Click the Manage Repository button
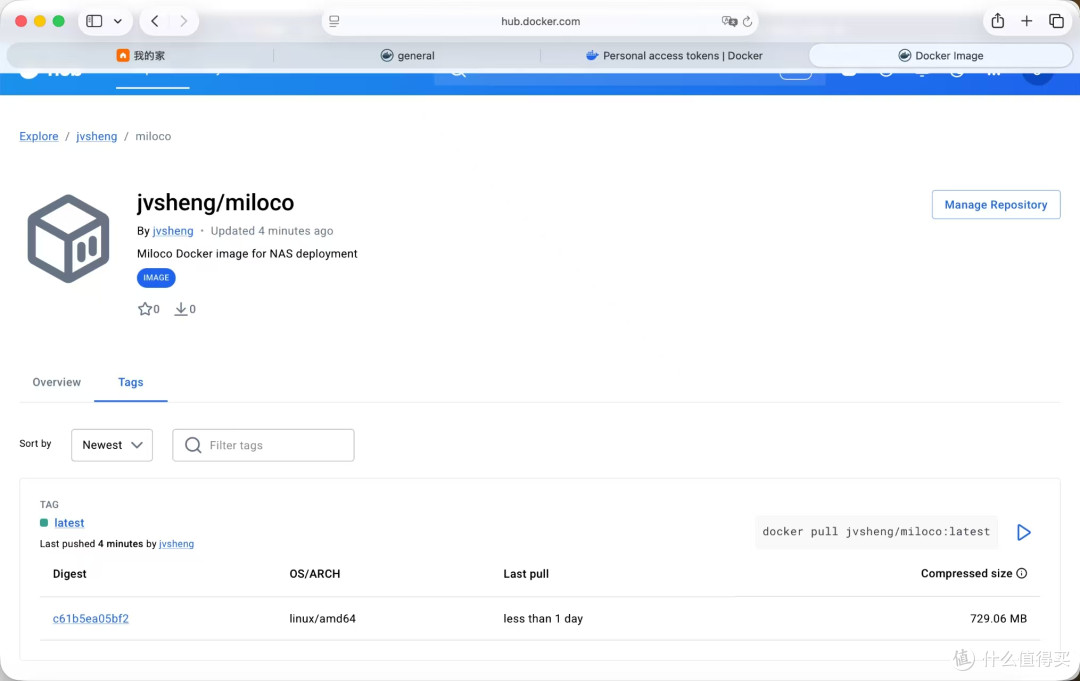Image resolution: width=1080 pixels, height=681 pixels. [x=996, y=205]
